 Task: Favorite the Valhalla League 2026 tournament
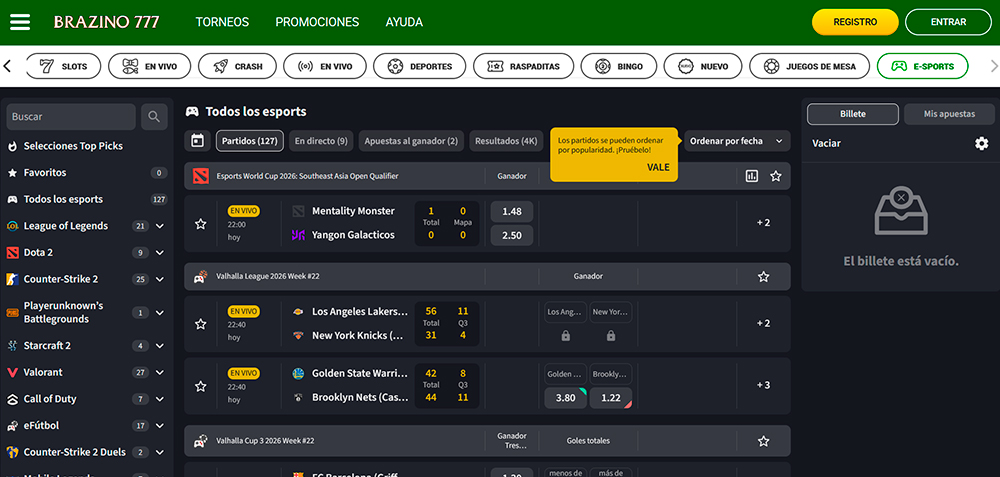(x=763, y=277)
